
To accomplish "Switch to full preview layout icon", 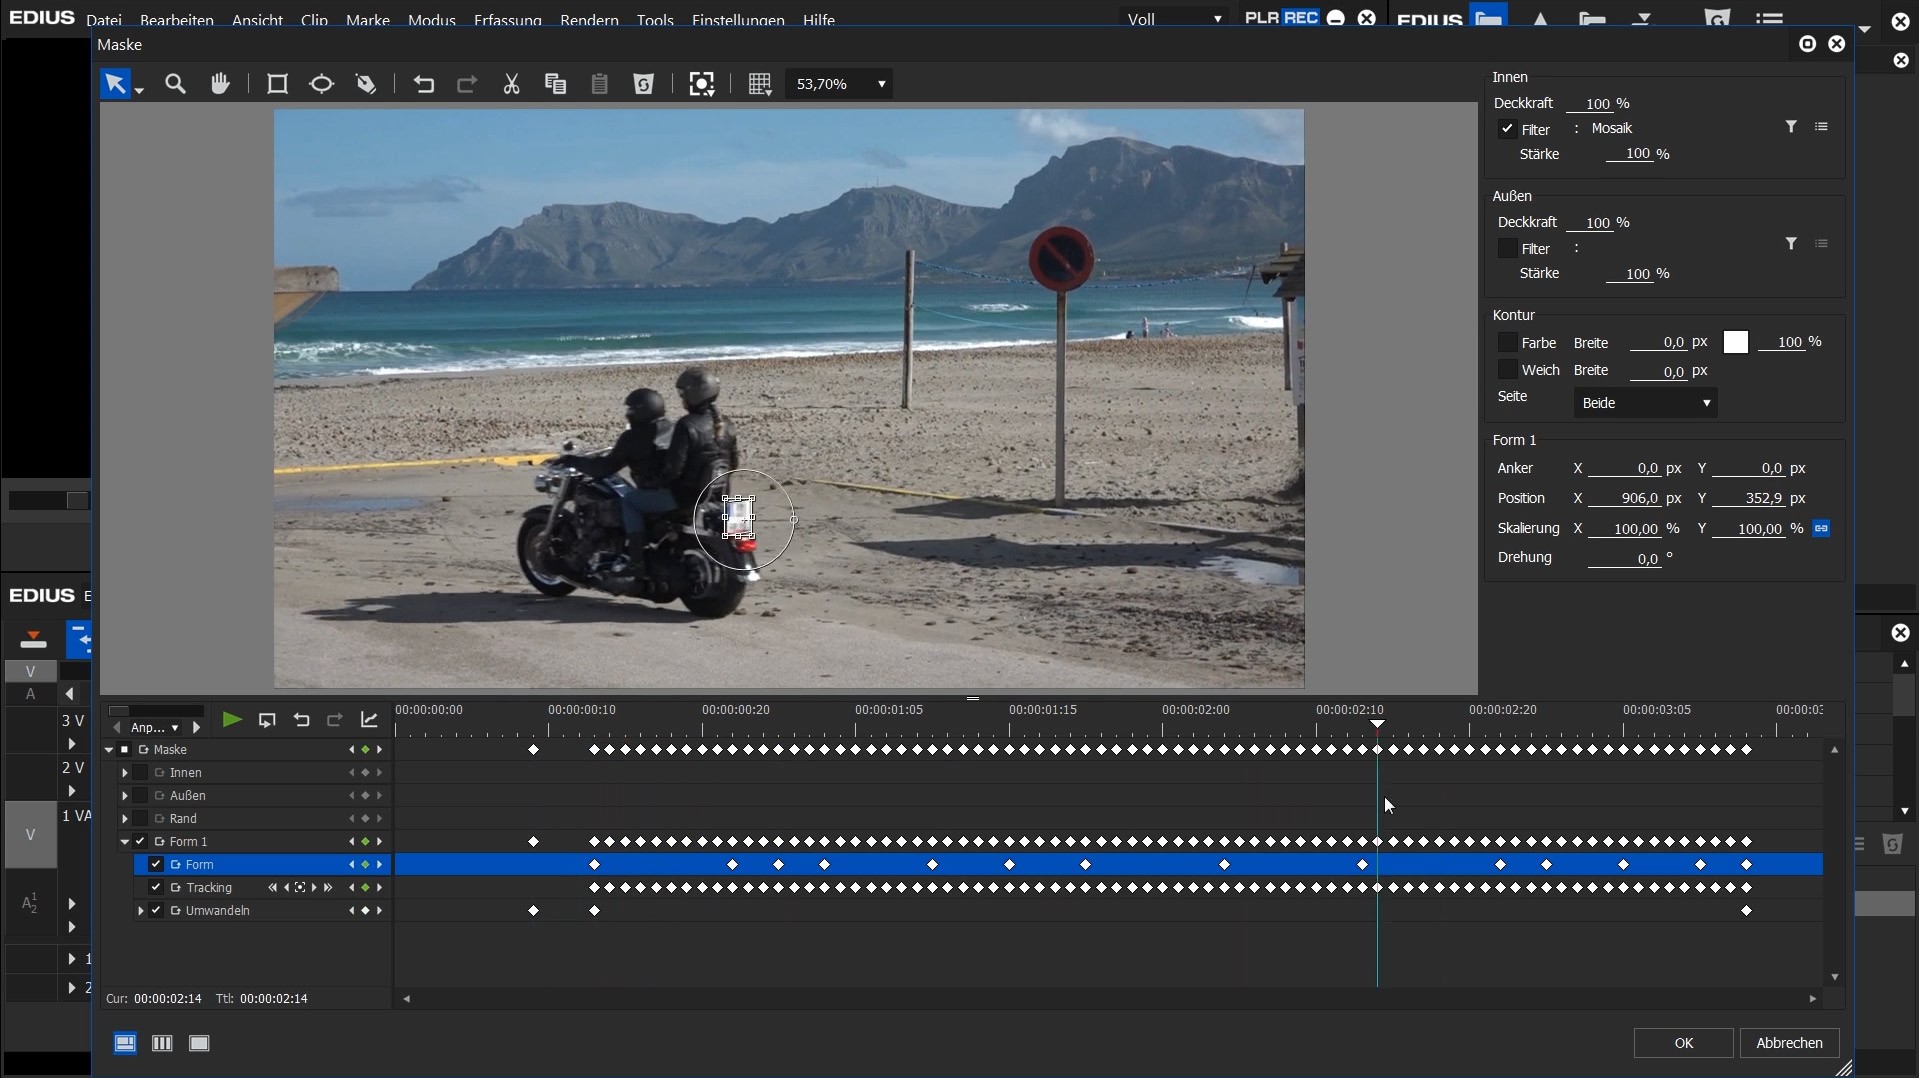I will click(x=199, y=1043).
